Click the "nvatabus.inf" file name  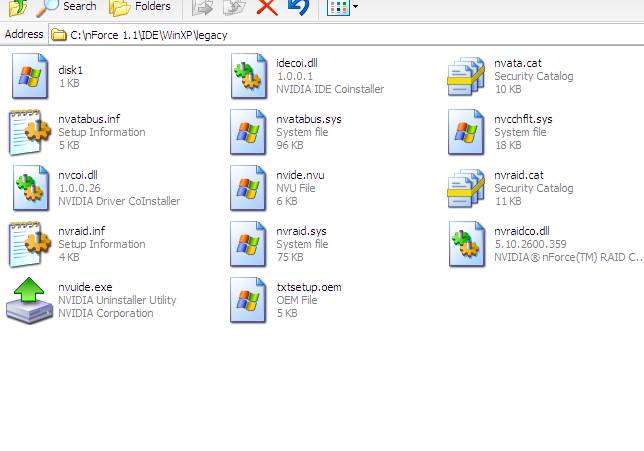(89, 119)
